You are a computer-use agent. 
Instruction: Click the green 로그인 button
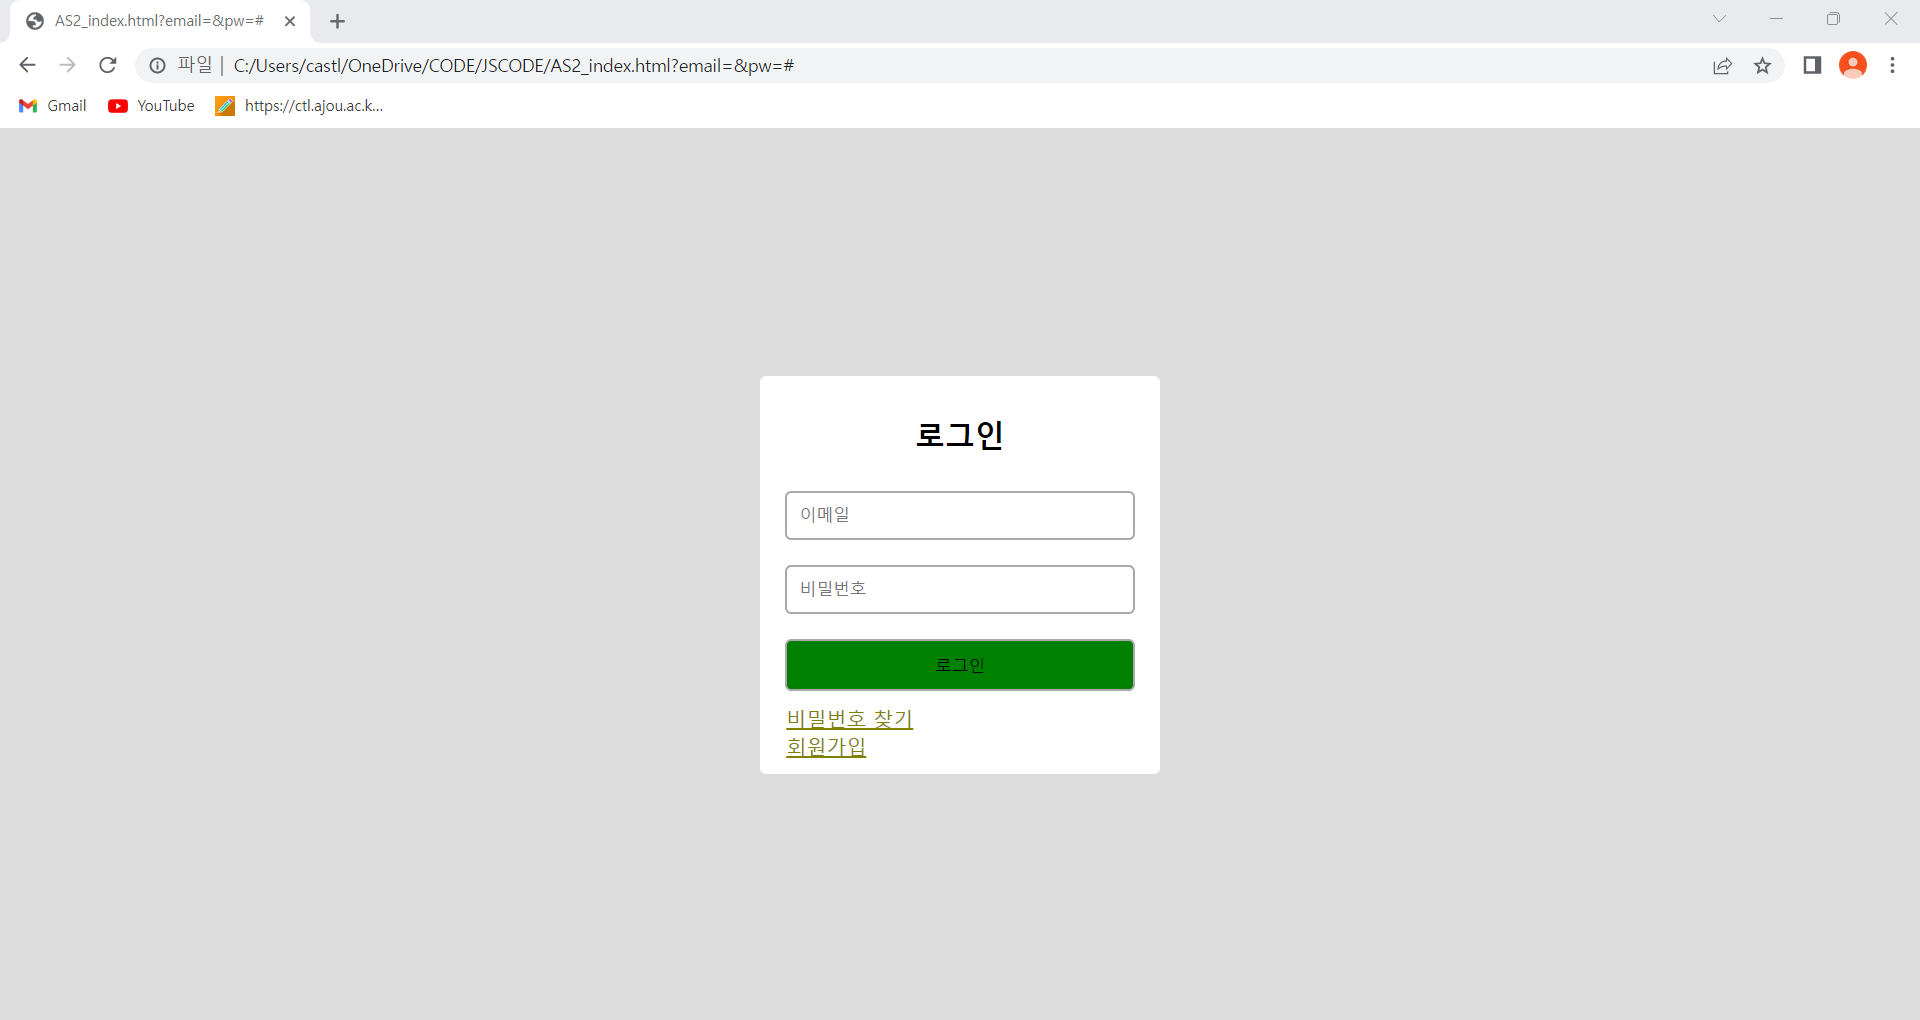tap(959, 664)
